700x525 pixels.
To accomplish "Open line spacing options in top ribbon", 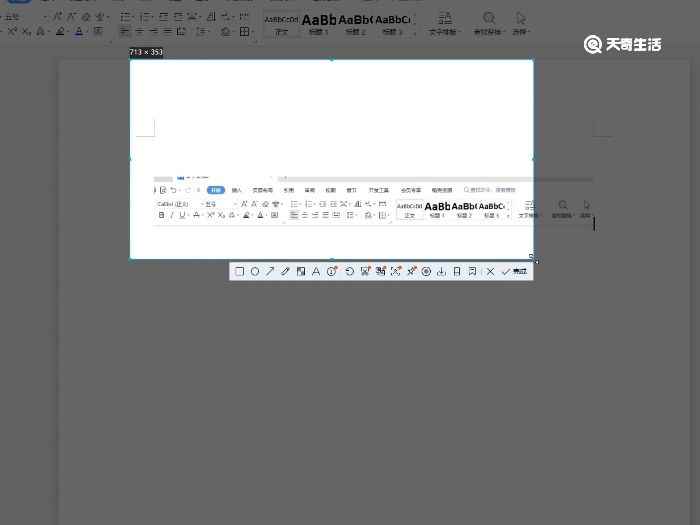I will coord(202,31).
